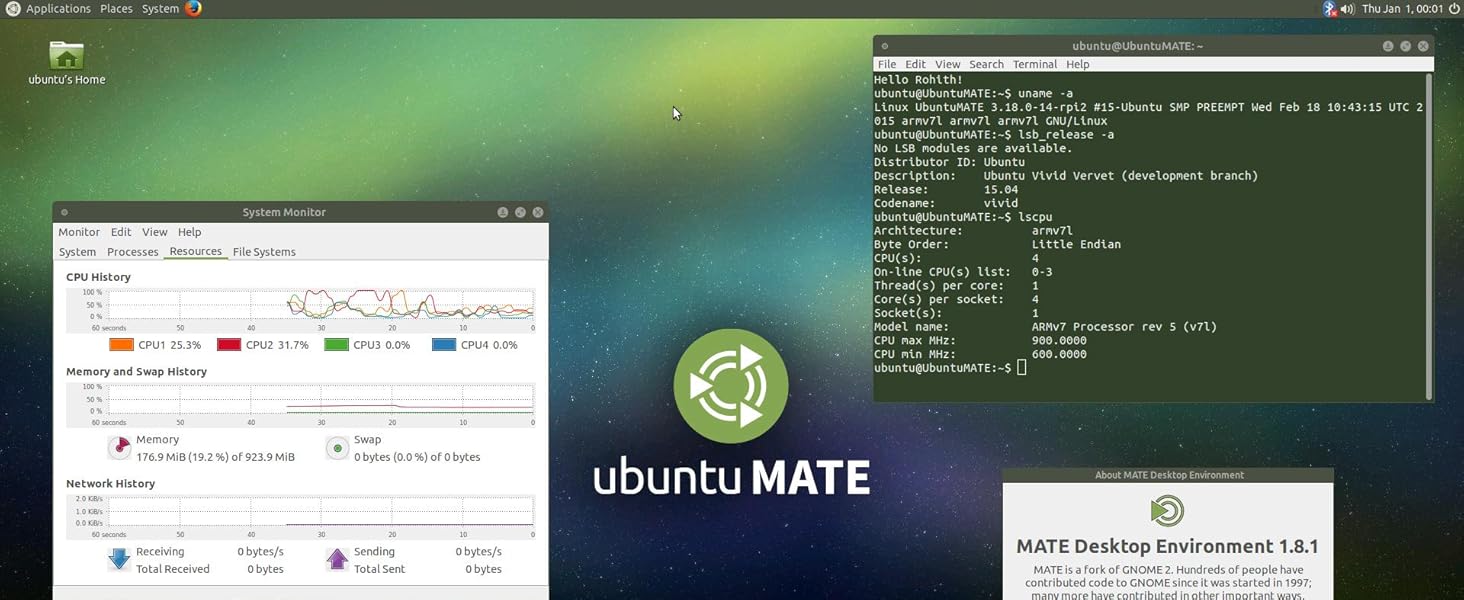Open the Places menu in the top panel
This screenshot has height=600, width=1464.
click(x=116, y=8)
